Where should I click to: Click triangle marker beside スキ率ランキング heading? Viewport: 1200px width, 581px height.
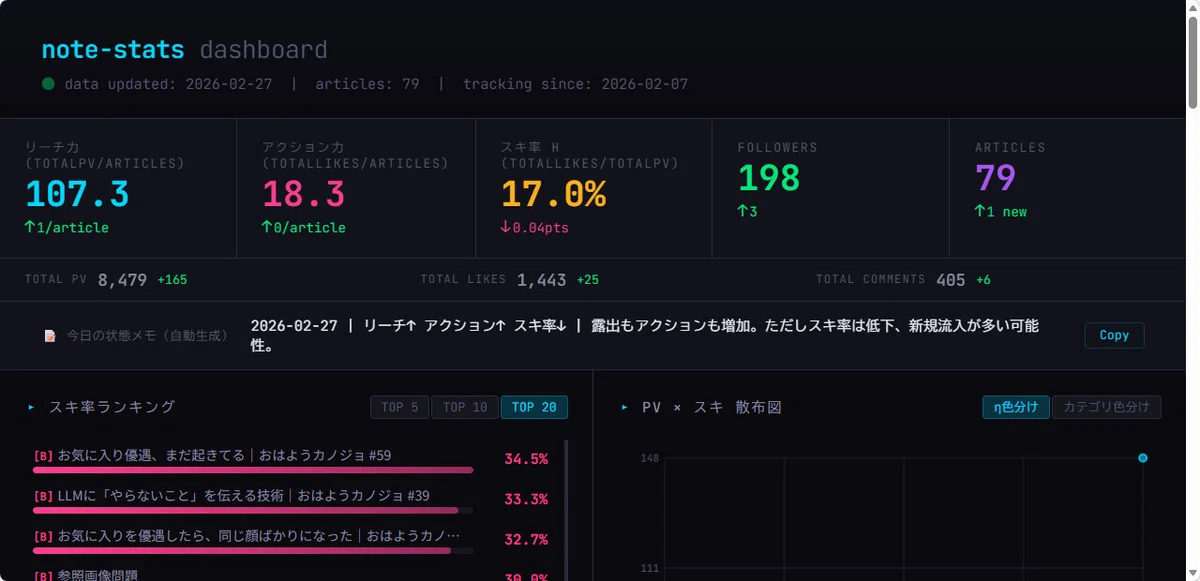31,407
